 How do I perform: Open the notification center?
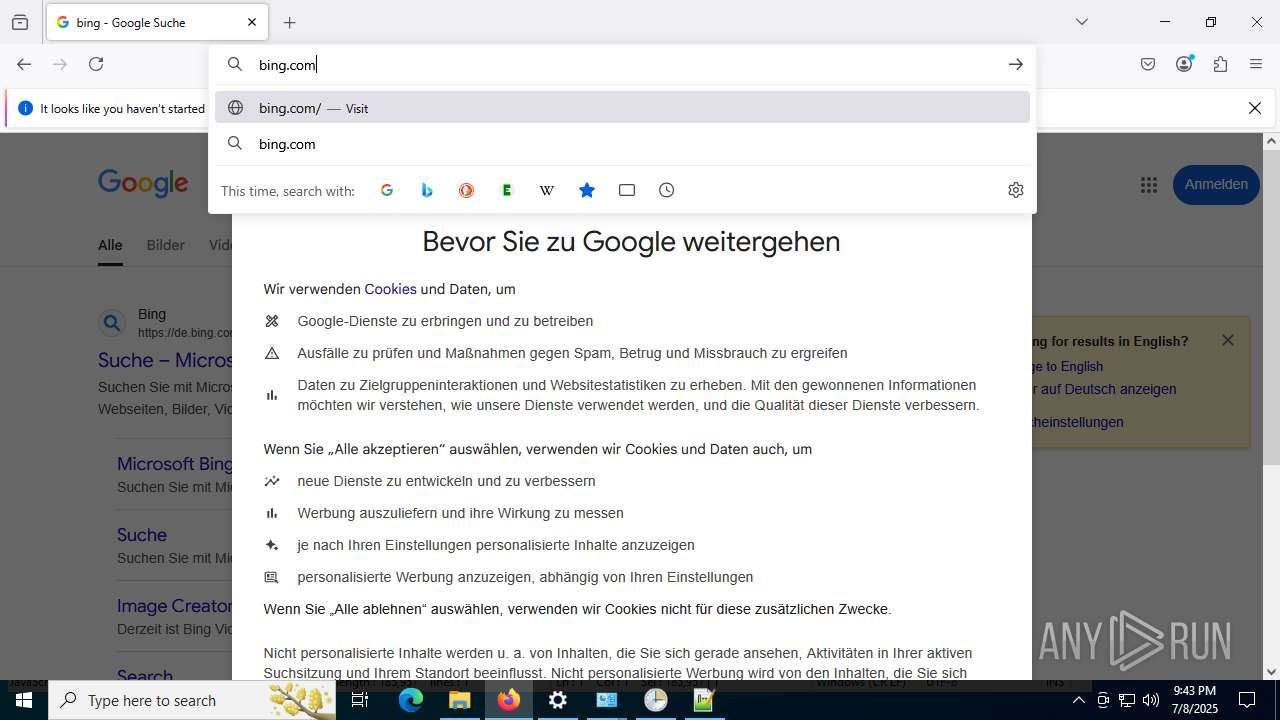[x=1247, y=700]
